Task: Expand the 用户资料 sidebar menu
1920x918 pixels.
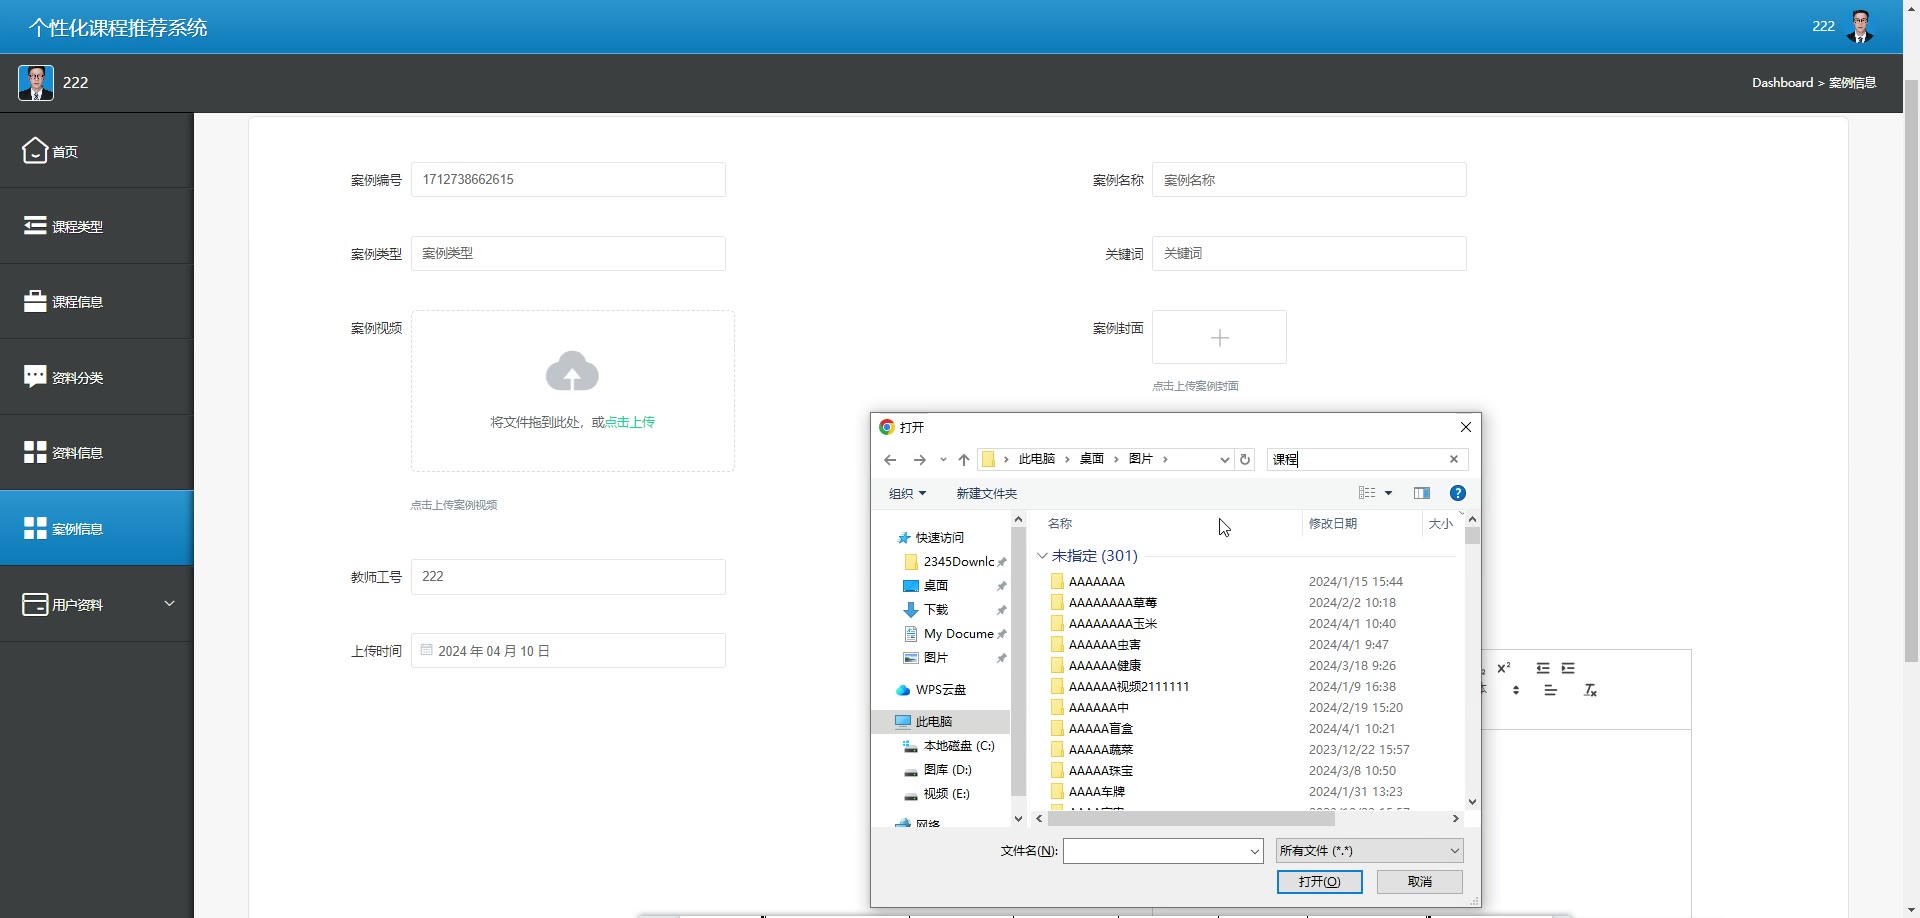Action: [x=96, y=604]
